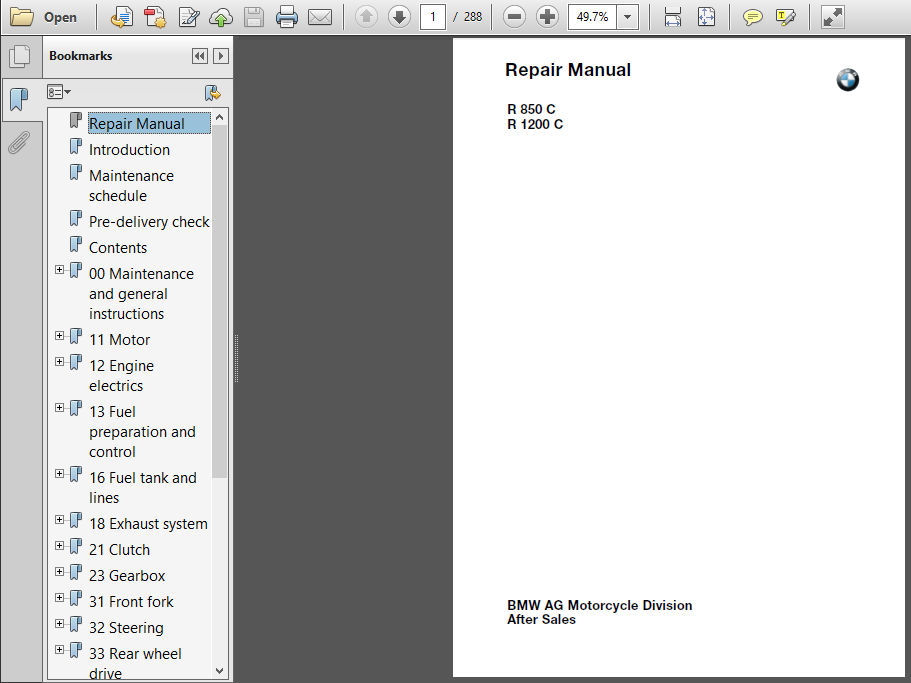Viewport: 911px width, 683px height.
Task: Jump to the Pre-delivery check bookmark
Action: (149, 222)
